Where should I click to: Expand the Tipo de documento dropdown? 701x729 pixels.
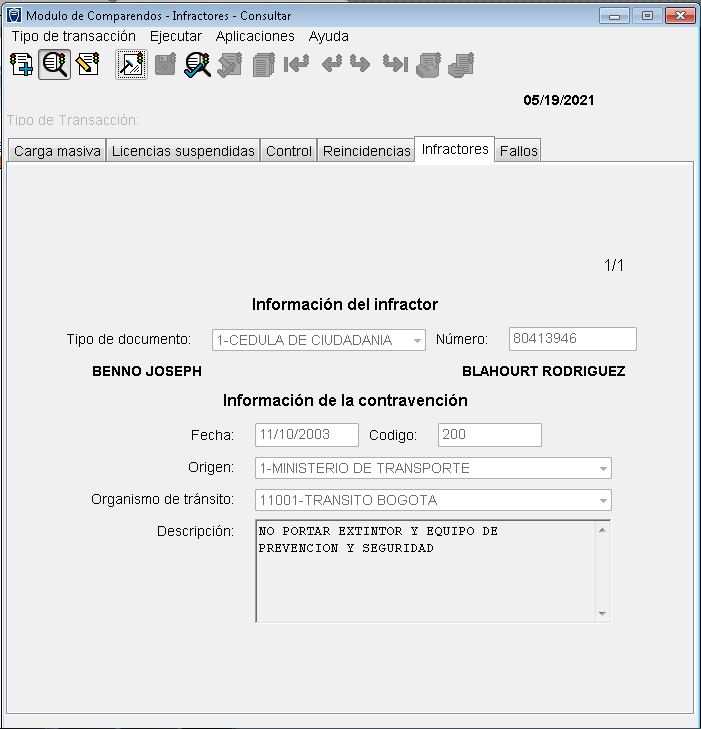tap(417, 340)
